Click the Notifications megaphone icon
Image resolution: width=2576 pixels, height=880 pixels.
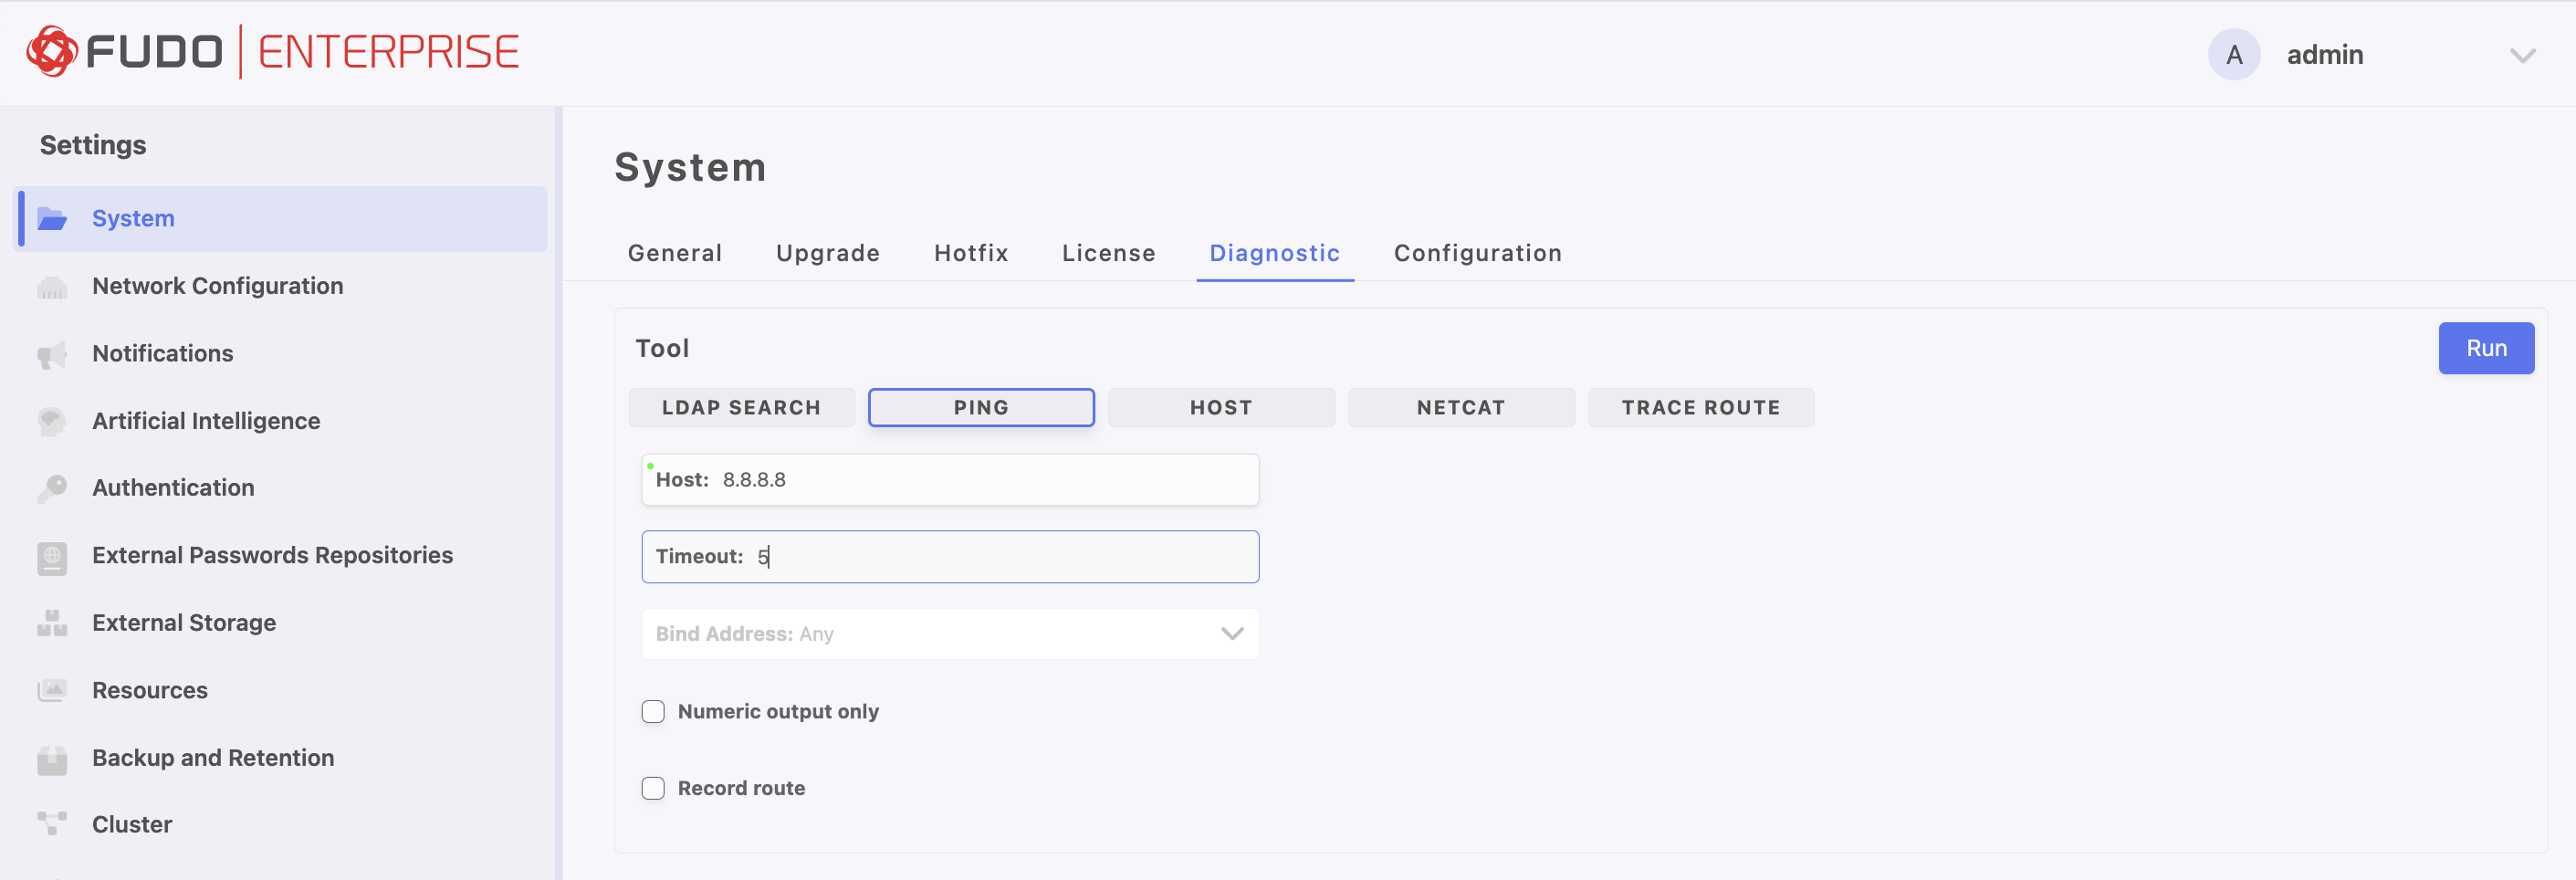(52, 354)
